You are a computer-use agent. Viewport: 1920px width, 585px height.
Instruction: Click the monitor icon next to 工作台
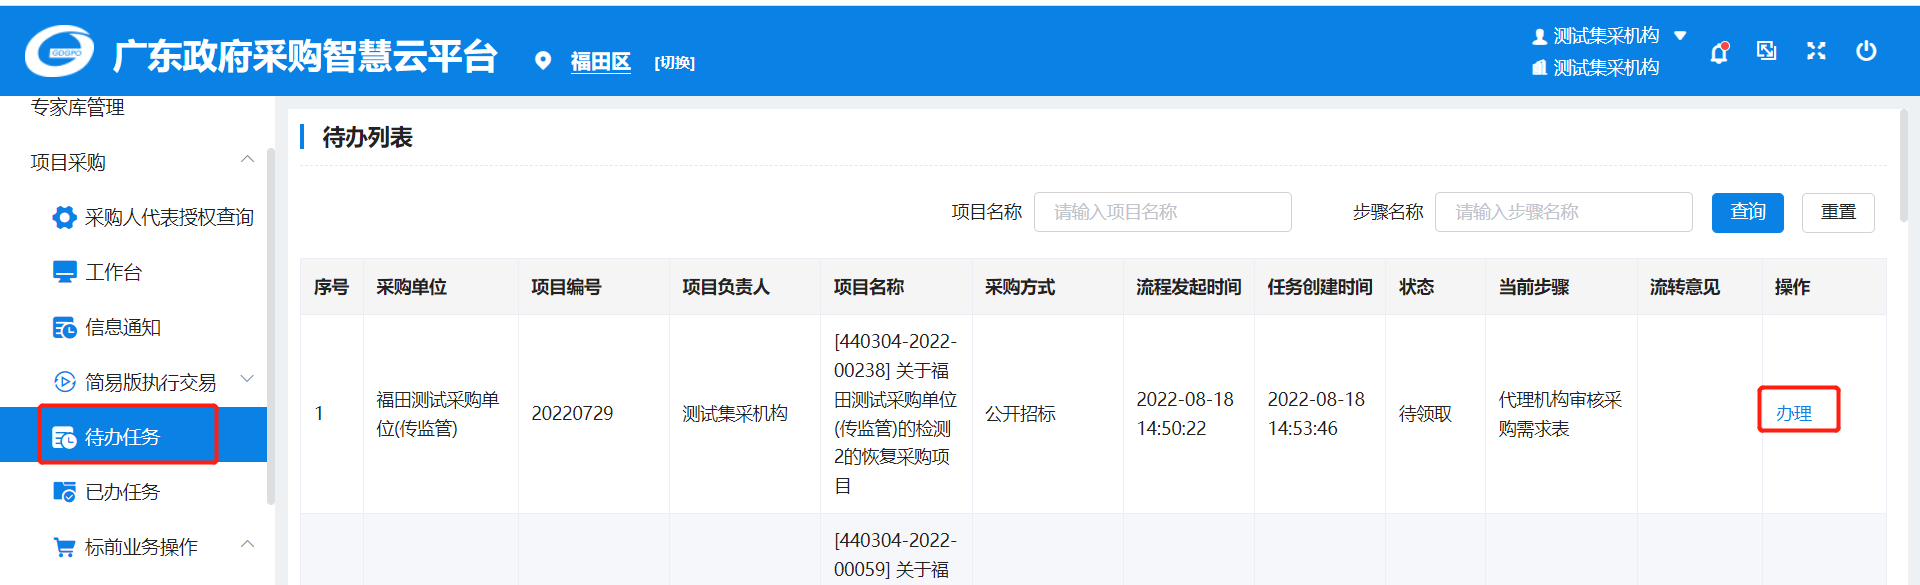(x=64, y=272)
